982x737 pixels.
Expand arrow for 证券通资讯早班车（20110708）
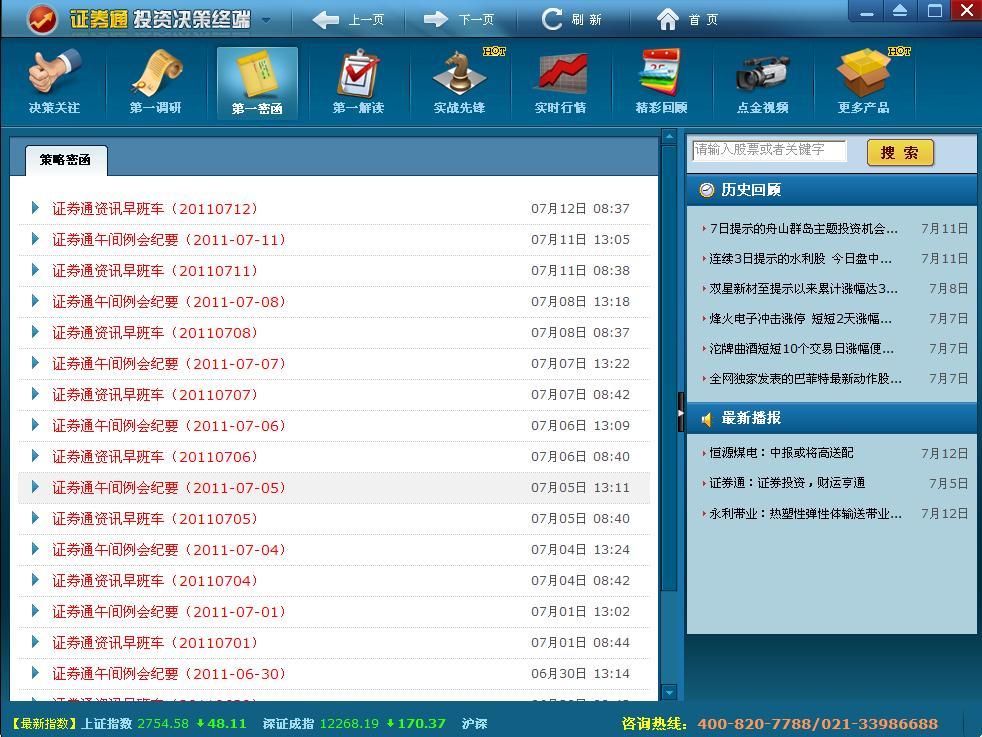[35, 332]
